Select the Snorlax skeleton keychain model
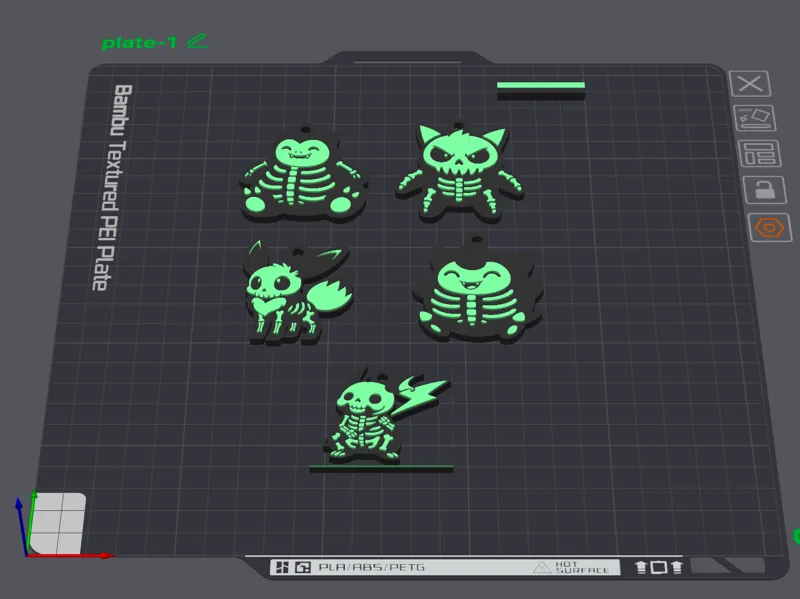Image resolution: width=800 pixels, height=599 pixels. coord(304,173)
